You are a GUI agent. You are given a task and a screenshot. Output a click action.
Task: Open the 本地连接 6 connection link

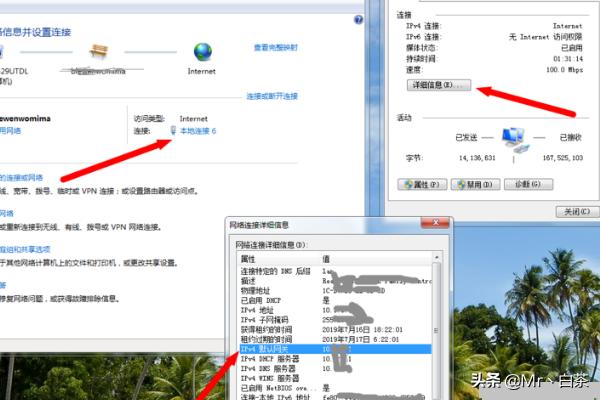198,131
